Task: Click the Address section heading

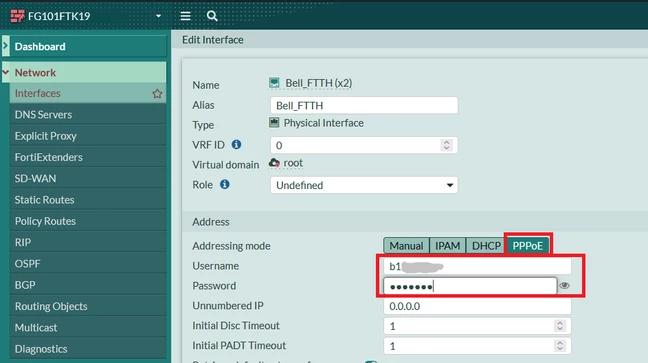Action: click(211, 222)
